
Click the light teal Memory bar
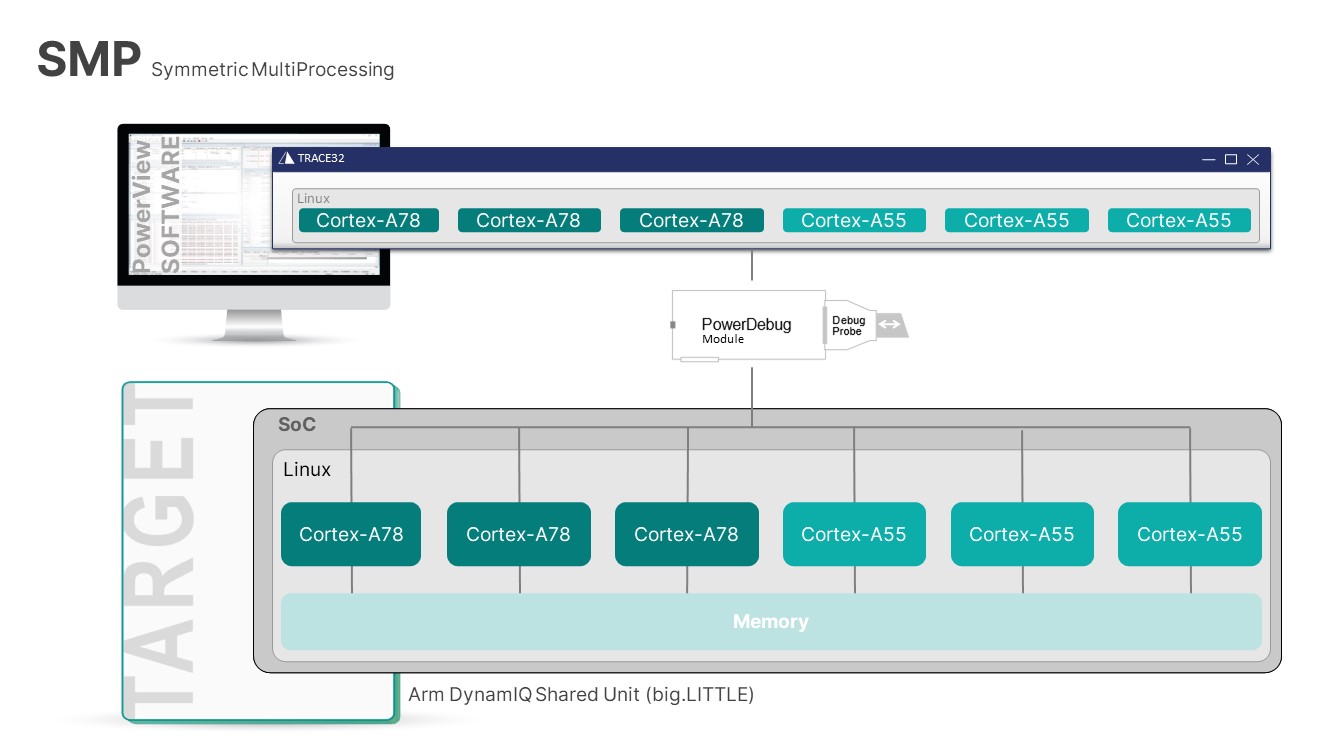[771, 621]
